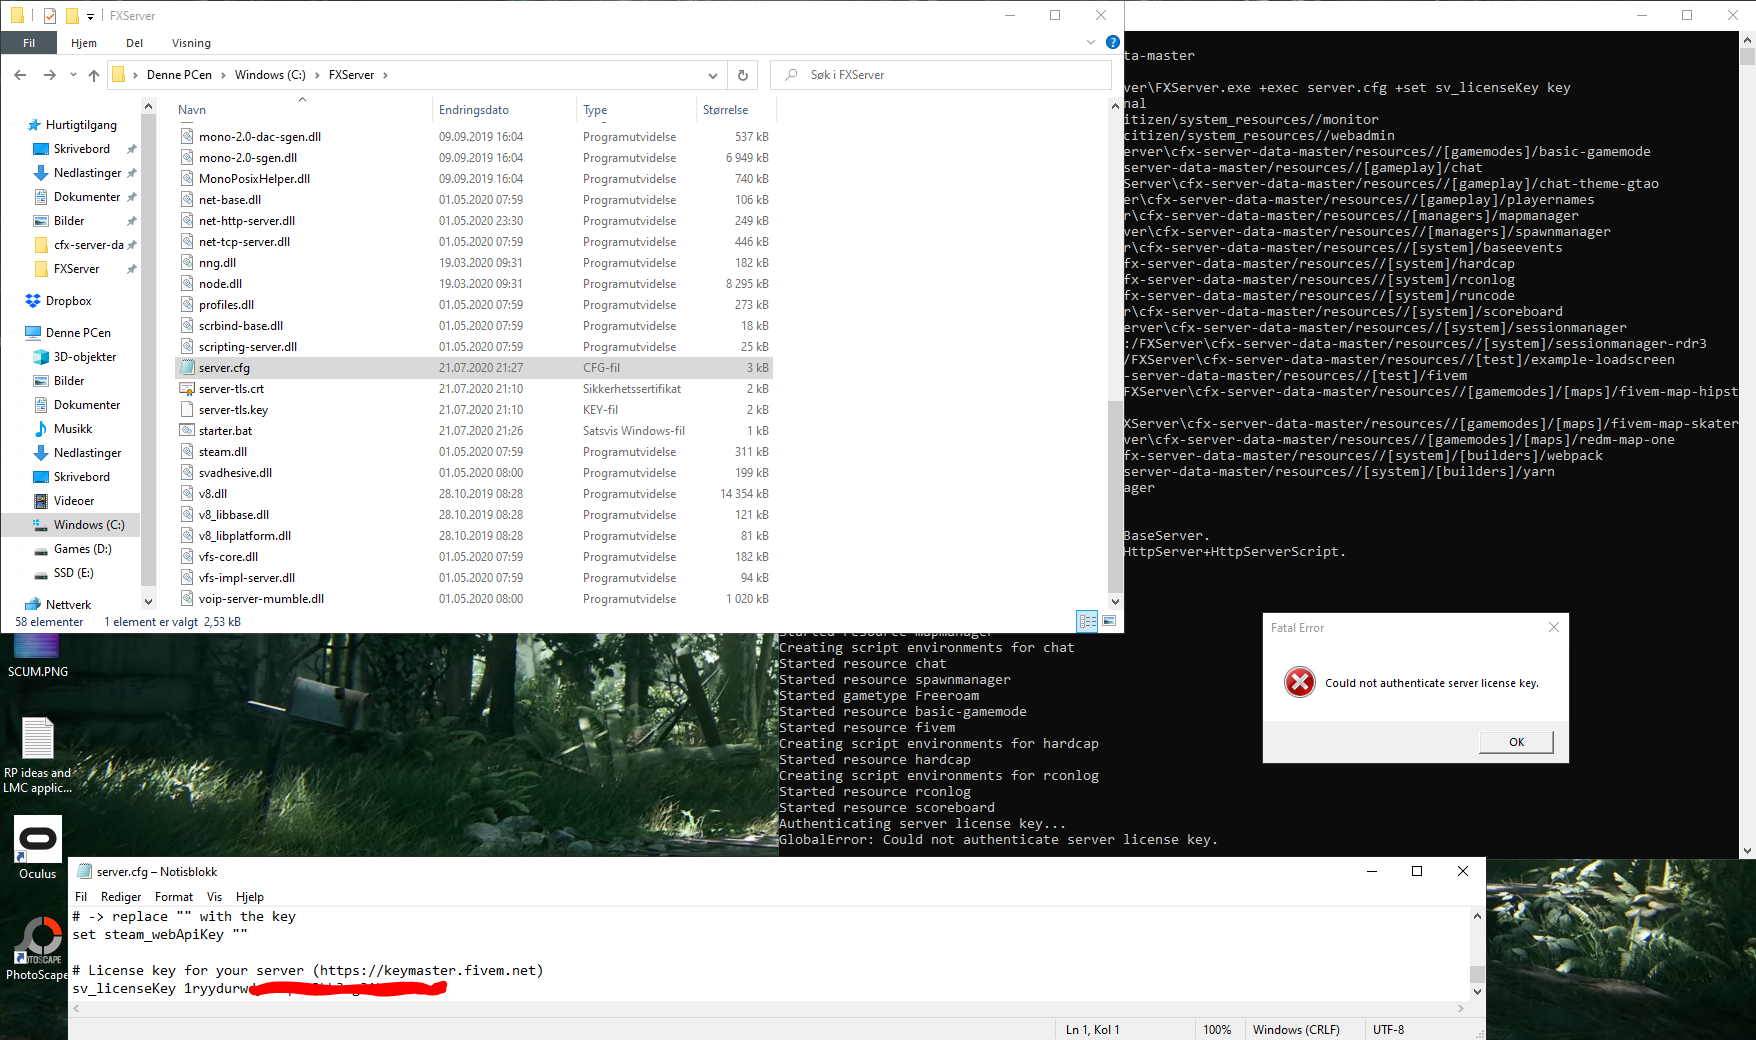The width and height of the screenshot is (1756, 1040).
Task: Open the recent locations dropdown arrow
Action: [73, 75]
